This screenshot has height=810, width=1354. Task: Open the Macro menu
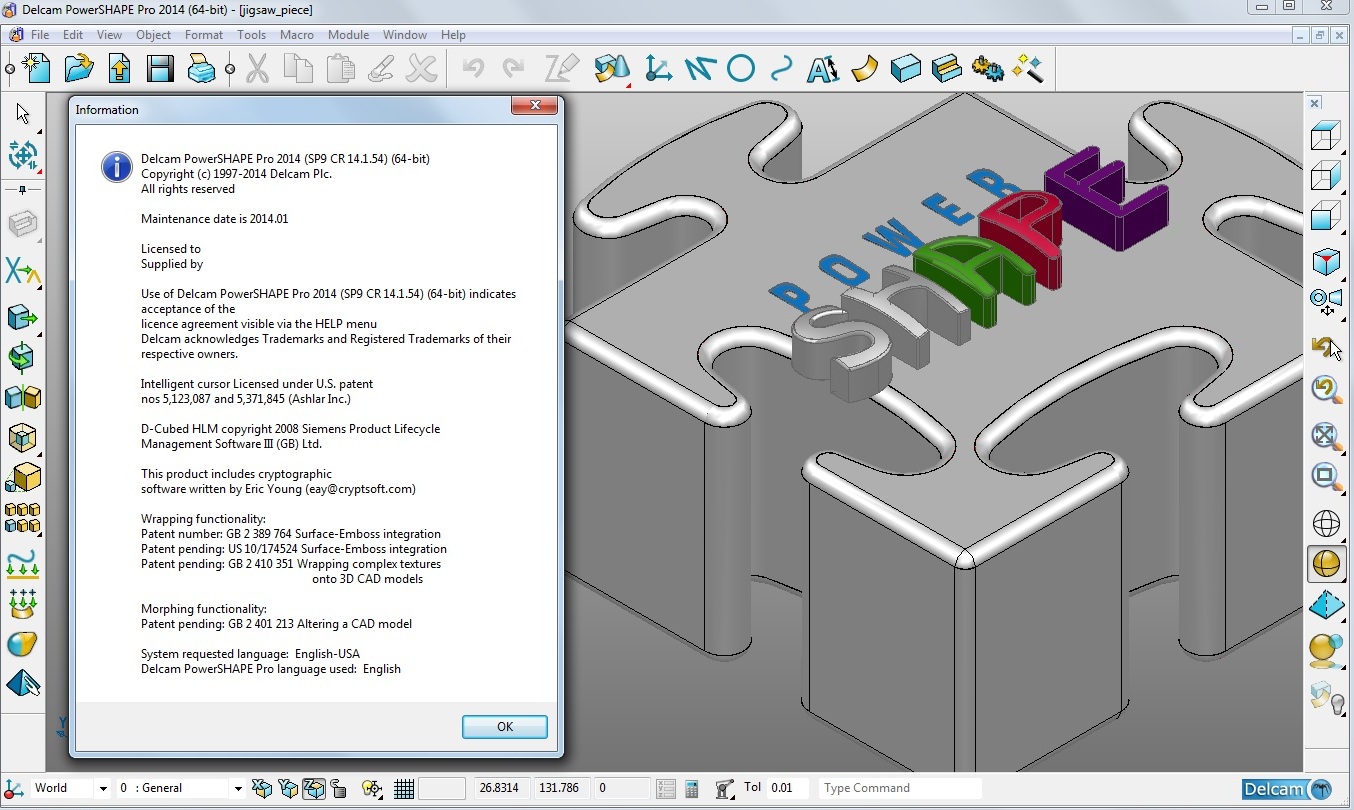click(x=297, y=35)
